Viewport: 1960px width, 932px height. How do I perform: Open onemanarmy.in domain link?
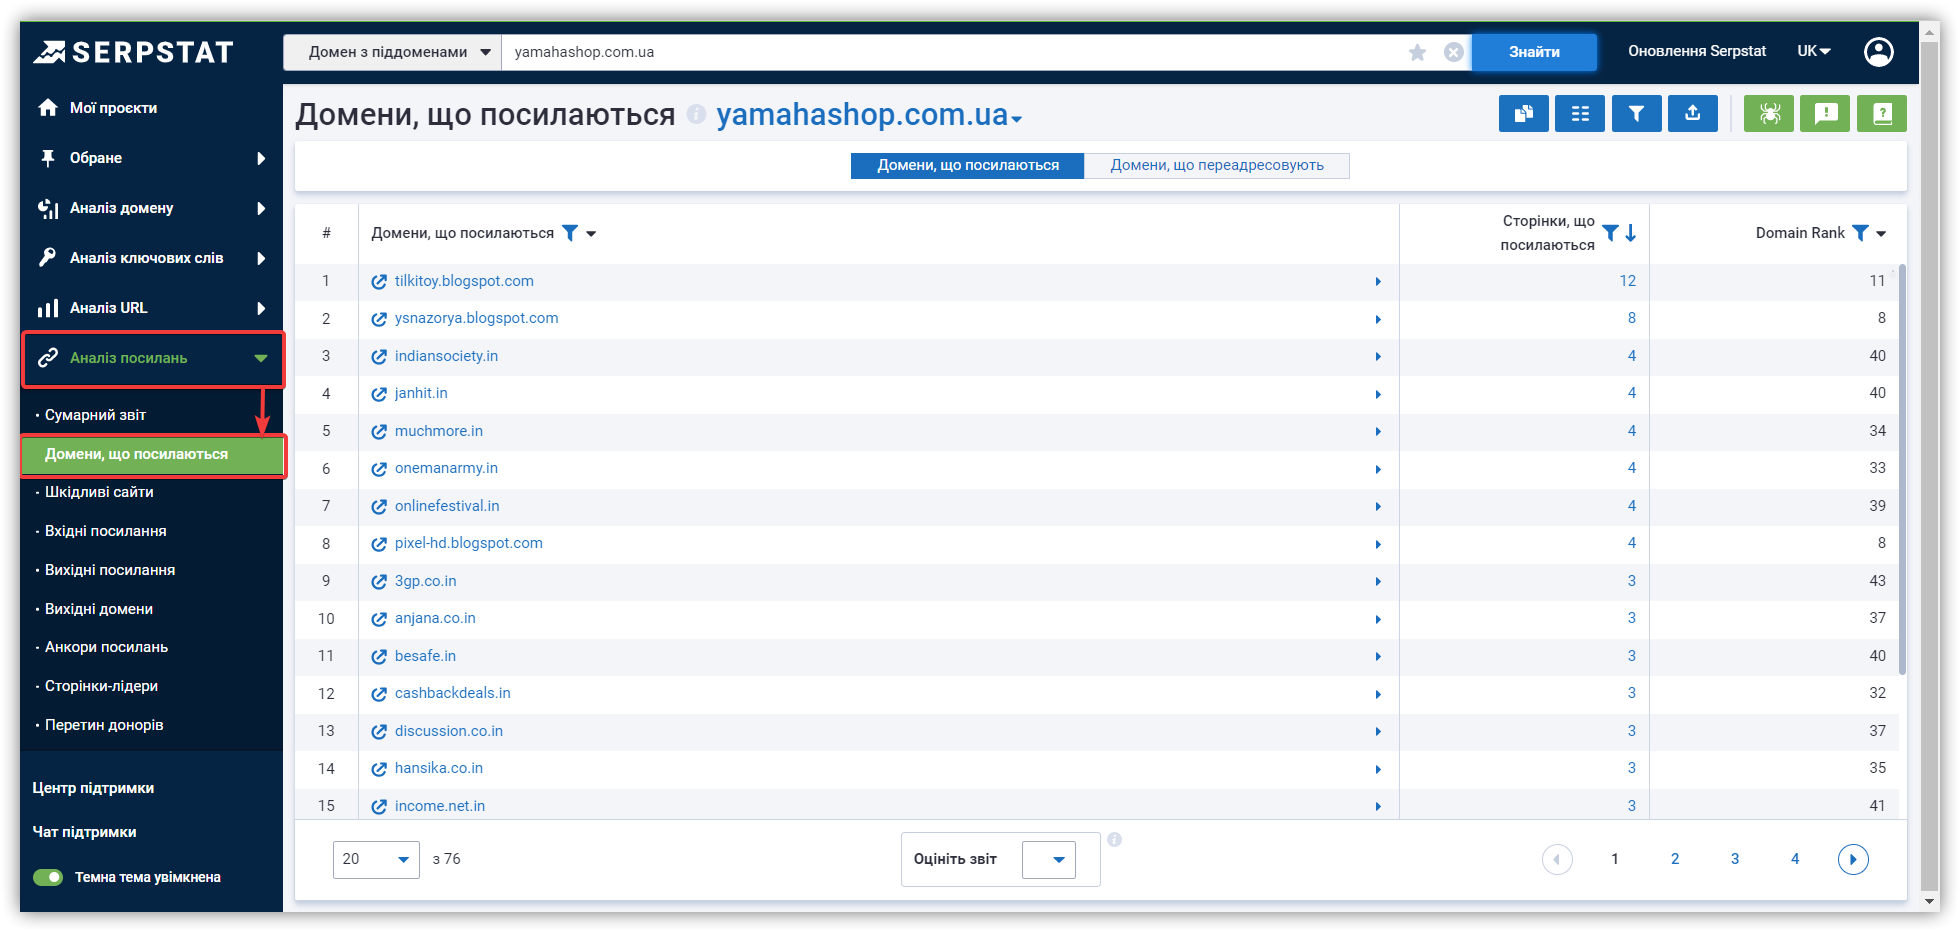pyautogui.click(x=446, y=468)
